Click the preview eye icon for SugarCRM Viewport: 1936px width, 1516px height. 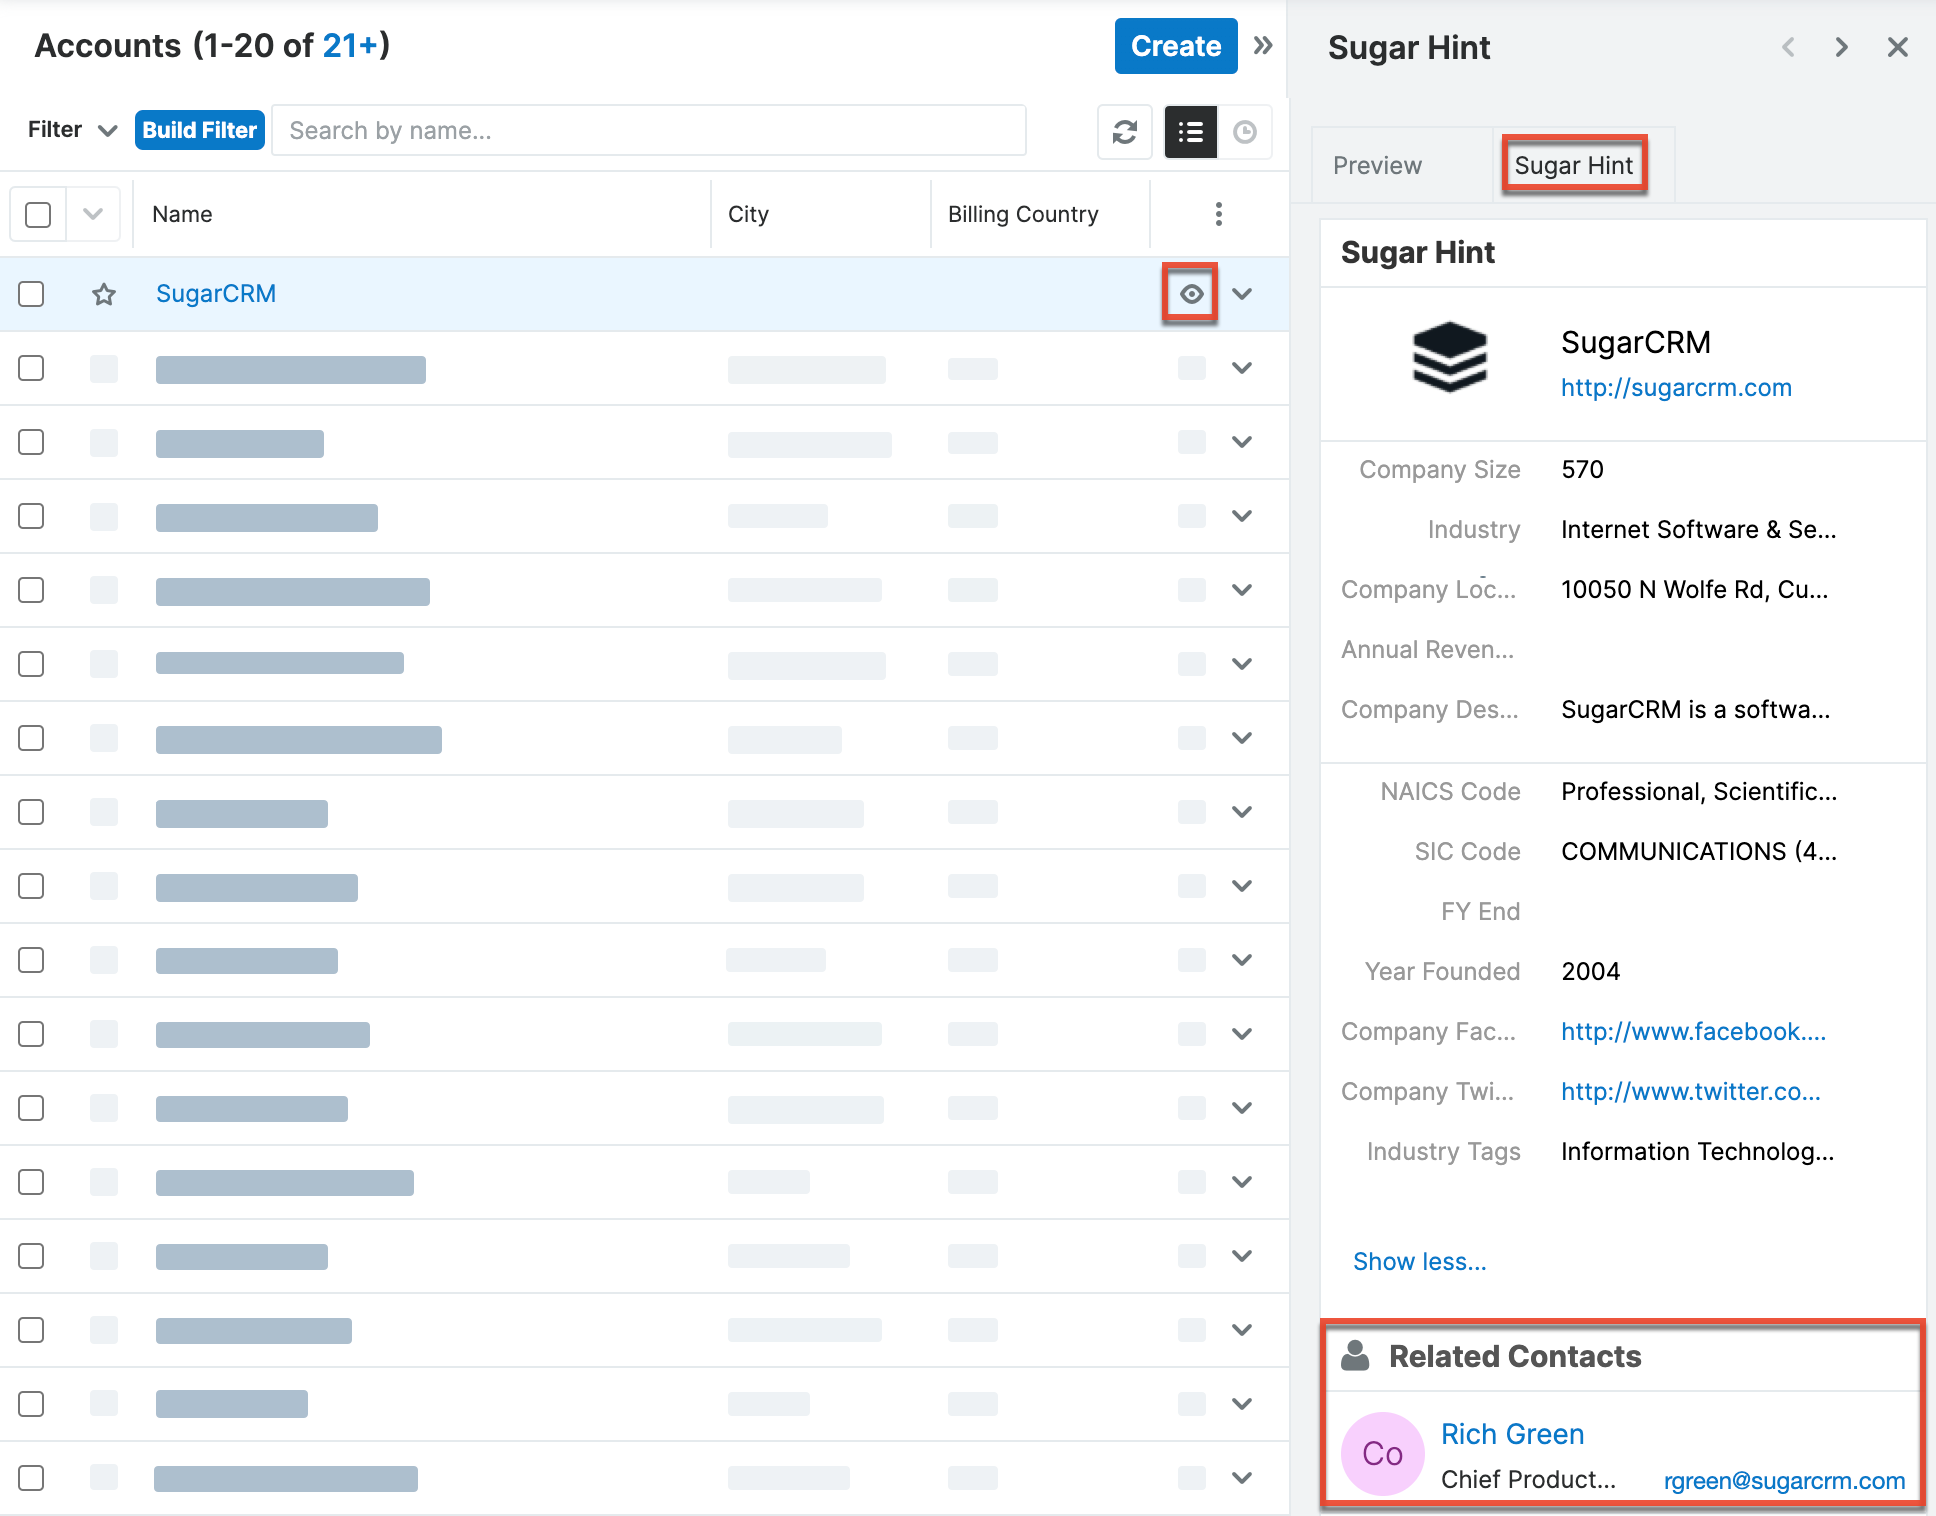click(1190, 294)
